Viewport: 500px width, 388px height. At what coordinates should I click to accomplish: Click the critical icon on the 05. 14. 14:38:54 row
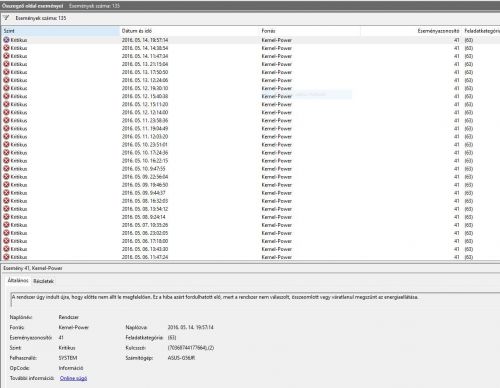[6, 48]
